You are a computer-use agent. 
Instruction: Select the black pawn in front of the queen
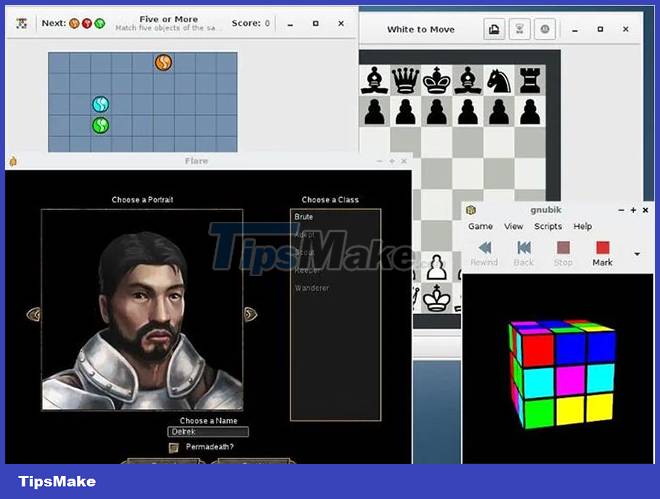tap(405, 112)
